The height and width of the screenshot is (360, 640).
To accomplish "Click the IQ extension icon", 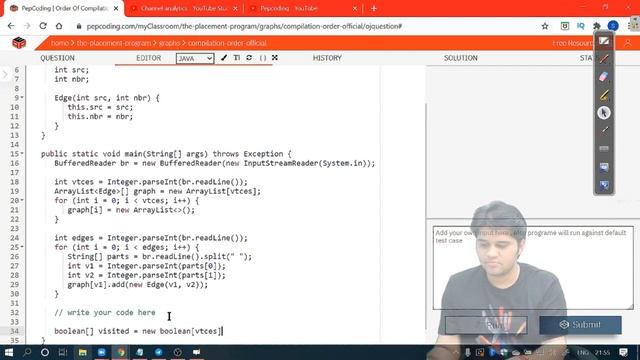I will (580, 26).
